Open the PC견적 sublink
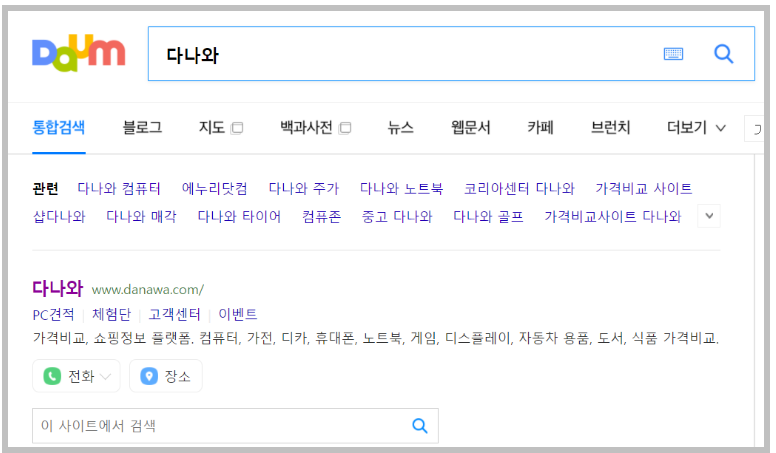This screenshot has width=776, height=453. [53, 314]
